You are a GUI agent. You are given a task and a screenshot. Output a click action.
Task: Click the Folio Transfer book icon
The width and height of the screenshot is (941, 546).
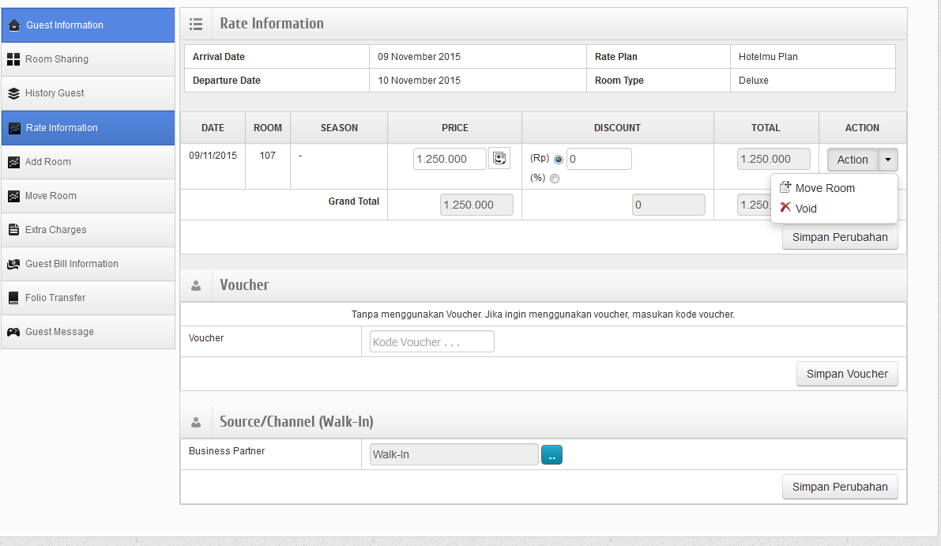click(14, 298)
